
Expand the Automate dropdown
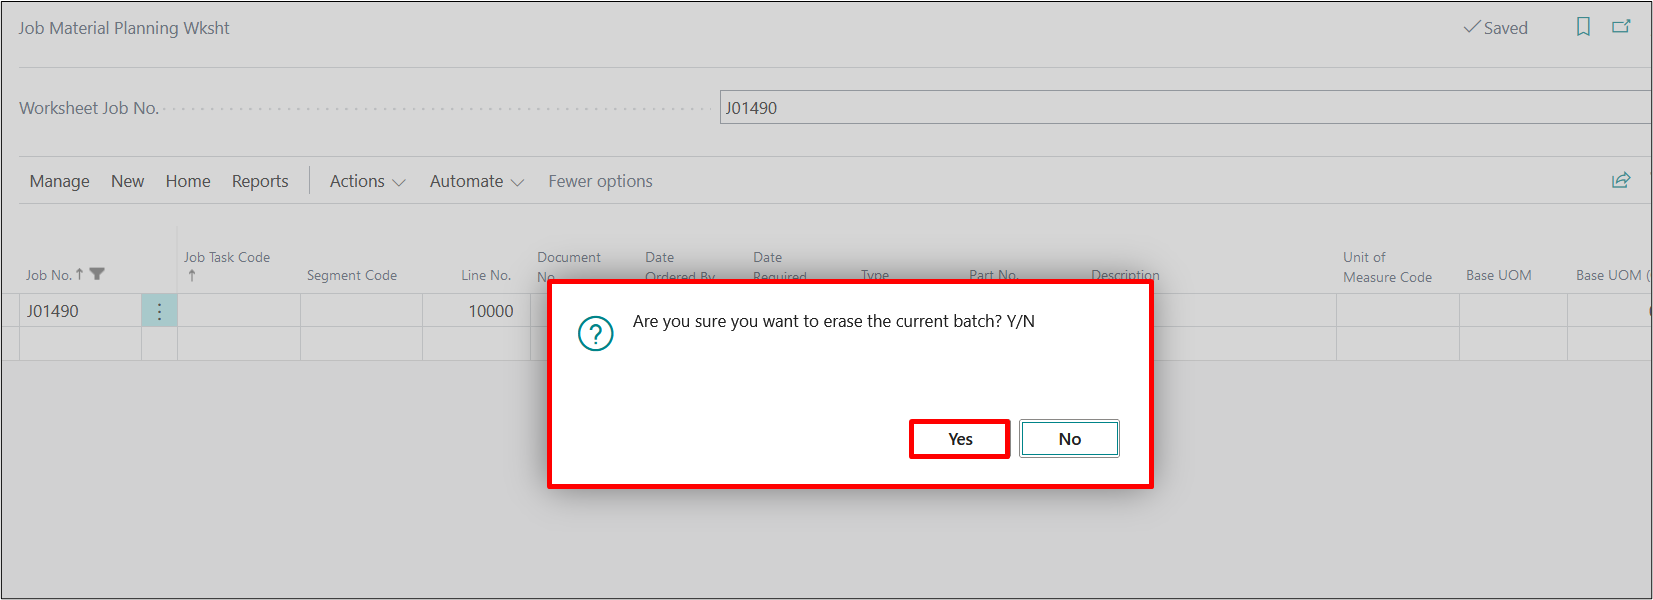(477, 181)
